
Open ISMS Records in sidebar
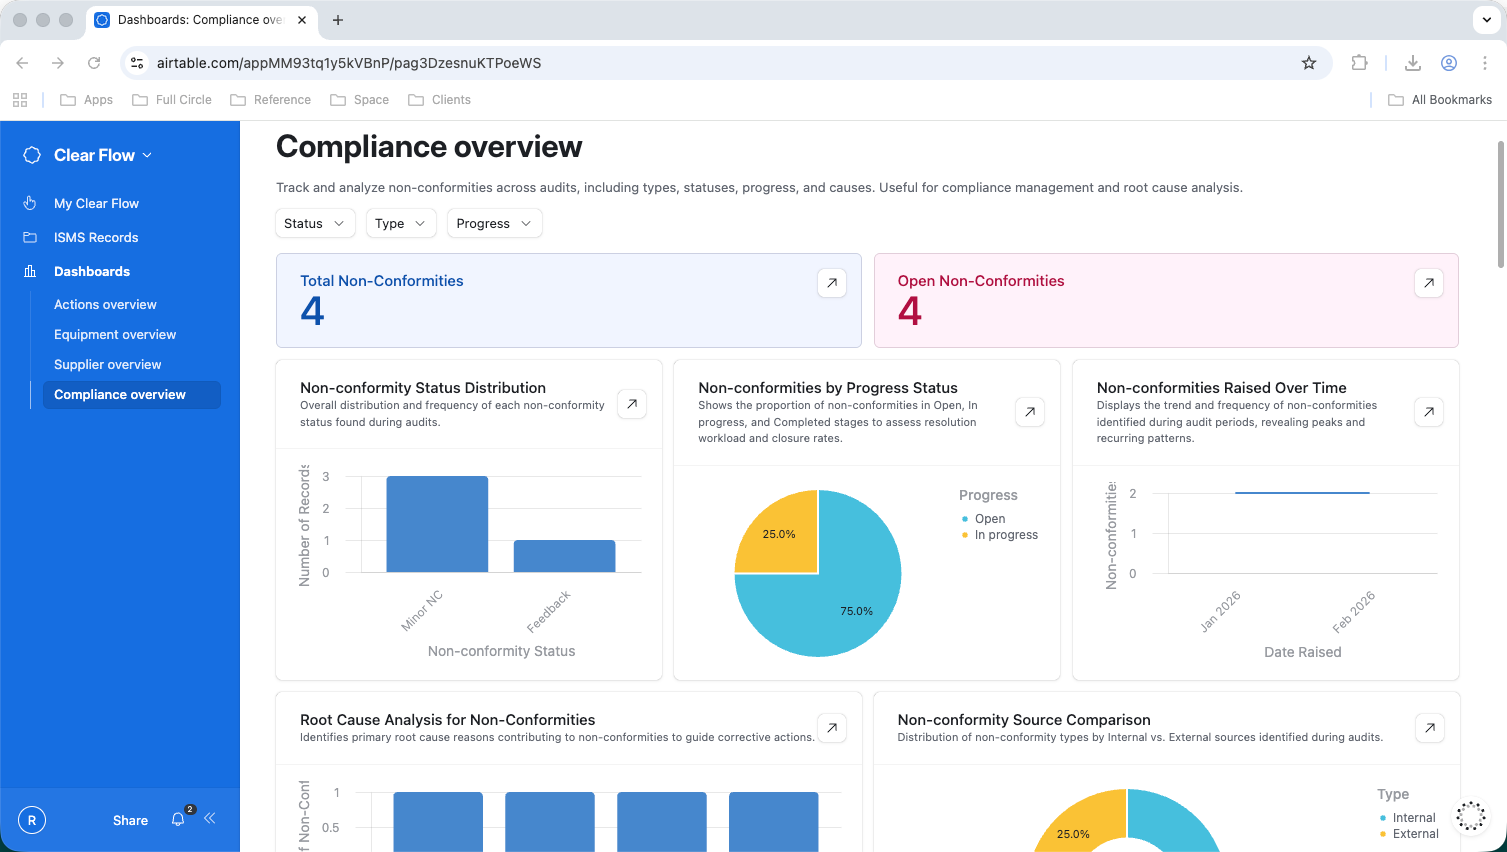96,238
